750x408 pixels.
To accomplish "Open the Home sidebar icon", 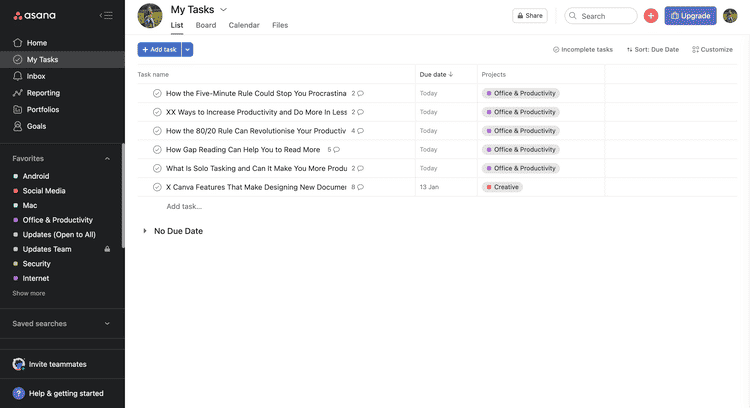I will click(17, 43).
